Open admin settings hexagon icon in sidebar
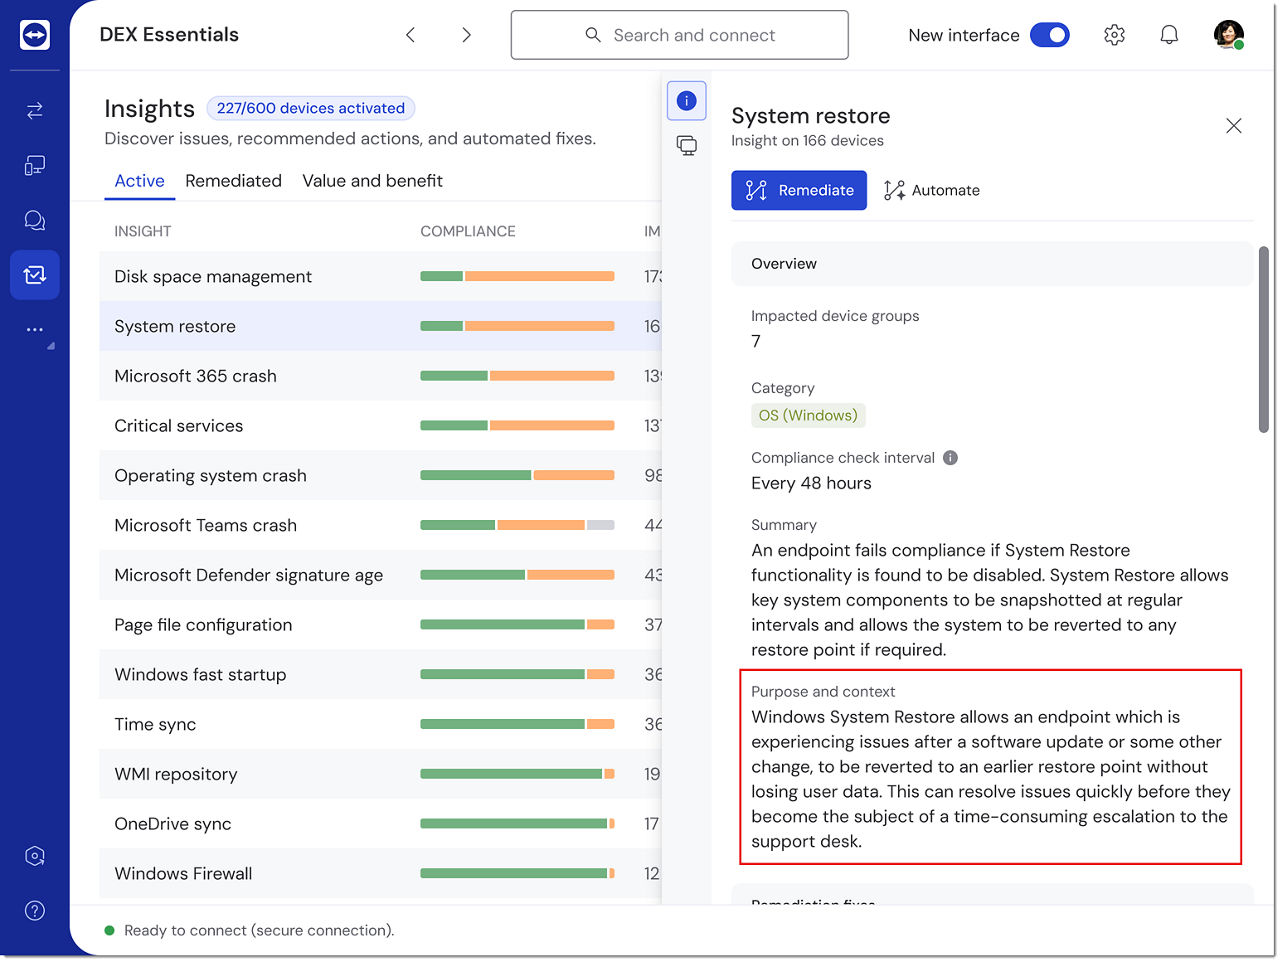The height and width of the screenshot is (962, 1280). click(35, 856)
